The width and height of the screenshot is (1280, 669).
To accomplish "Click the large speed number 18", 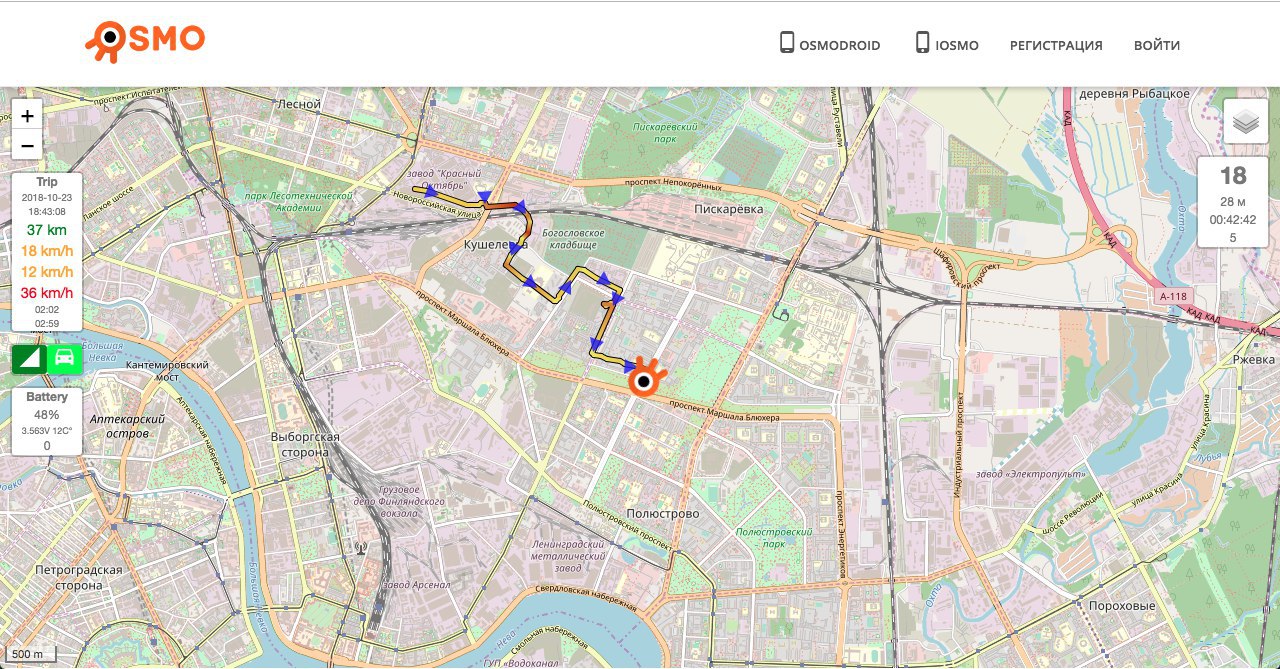I will pyautogui.click(x=1233, y=176).
